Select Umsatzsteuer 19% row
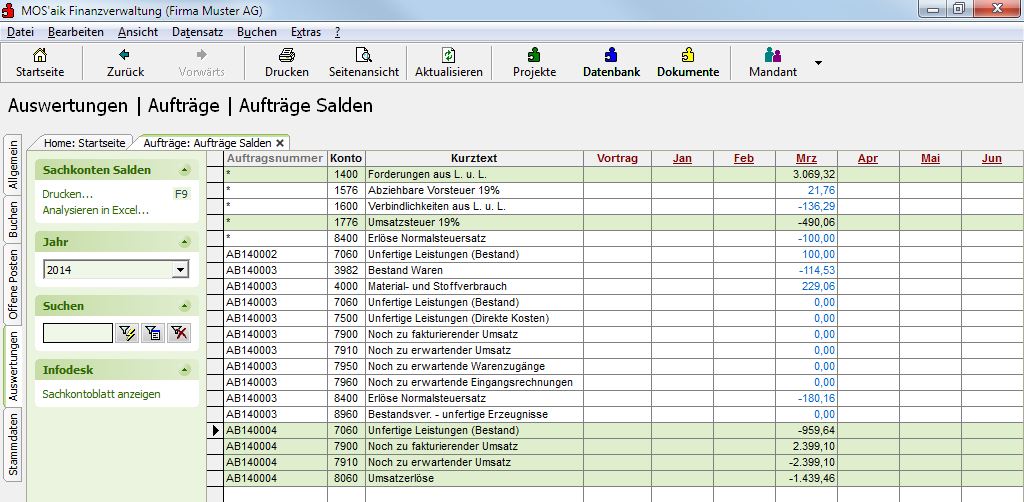This screenshot has width=1024, height=502. pyautogui.click(x=615, y=222)
